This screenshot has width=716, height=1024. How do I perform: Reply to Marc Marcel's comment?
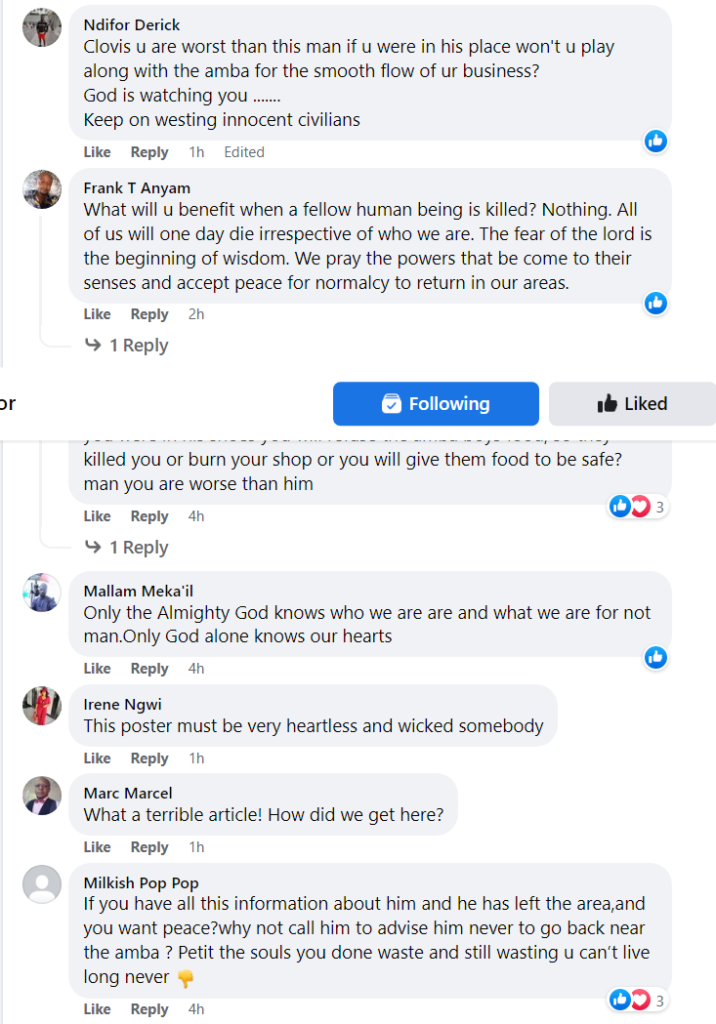tap(149, 847)
